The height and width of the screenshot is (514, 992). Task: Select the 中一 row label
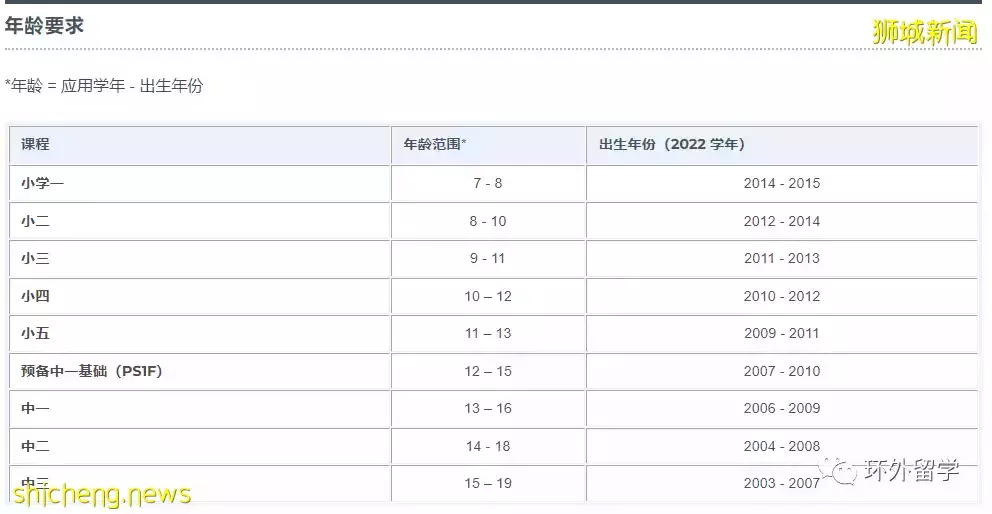point(35,408)
